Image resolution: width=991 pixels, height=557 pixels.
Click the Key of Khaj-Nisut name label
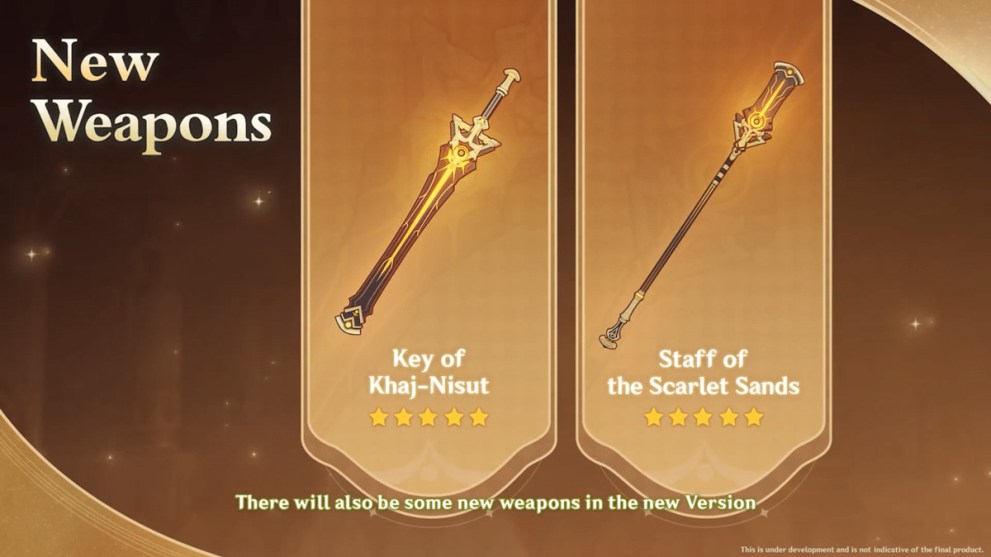tap(429, 372)
